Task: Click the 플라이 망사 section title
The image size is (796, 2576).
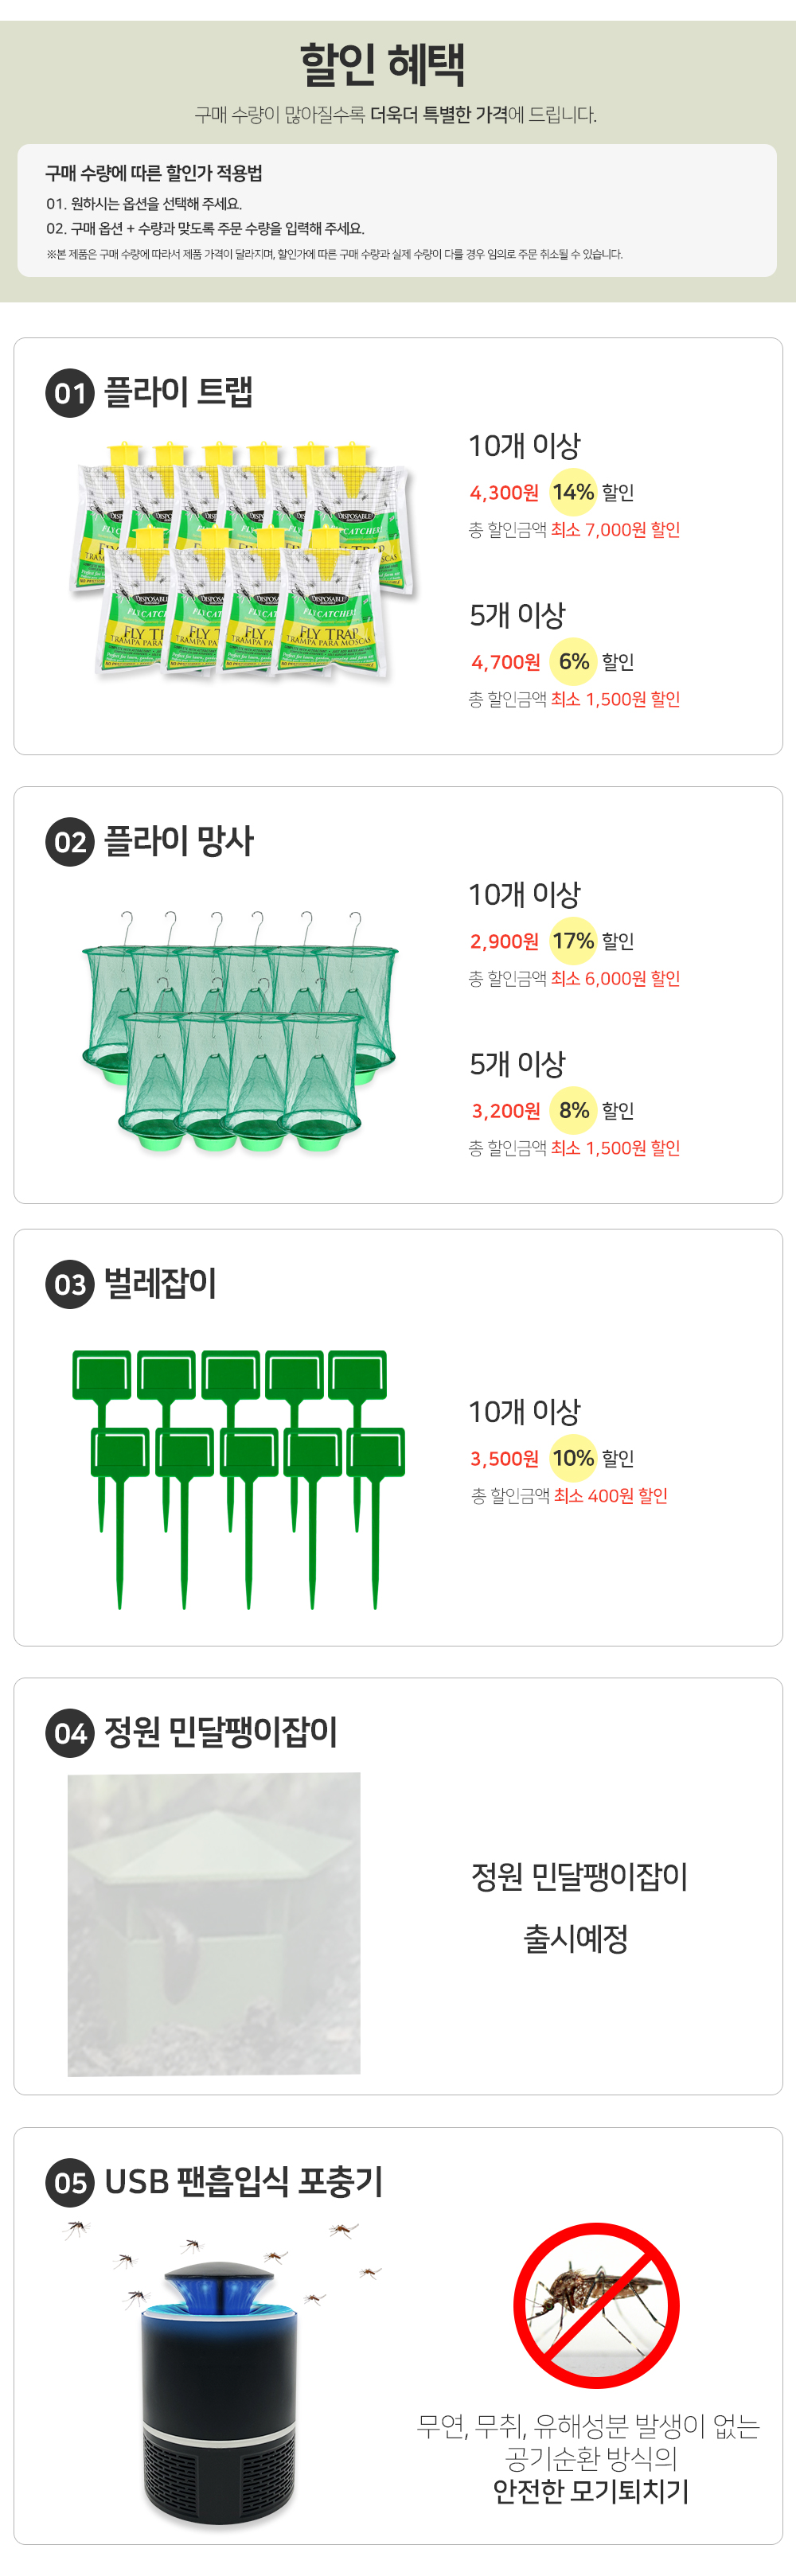Action: point(180,841)
